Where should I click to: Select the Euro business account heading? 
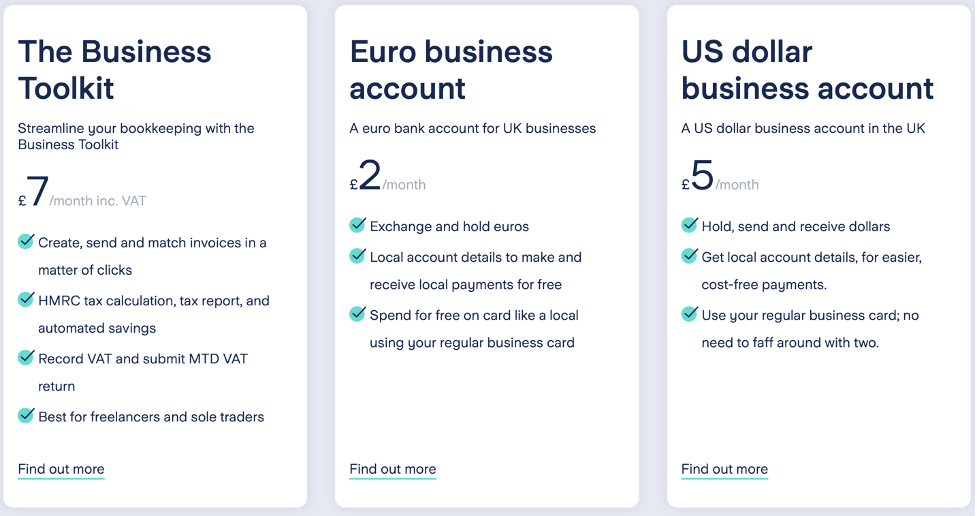pos(451,70)
